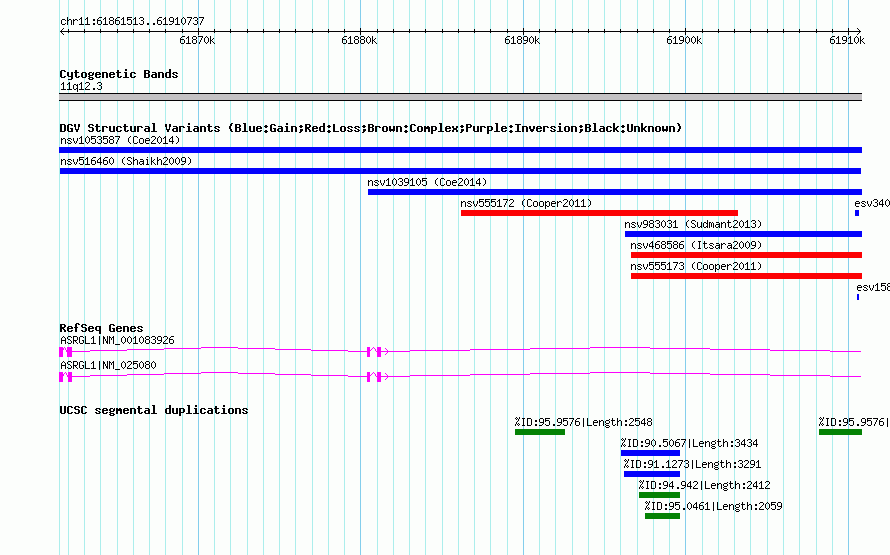The width and height of the screenshot is (890, 555).
Task: Click the nsv983031 (Sudmant2013) blue bar
Action: [x=744, y=234]
